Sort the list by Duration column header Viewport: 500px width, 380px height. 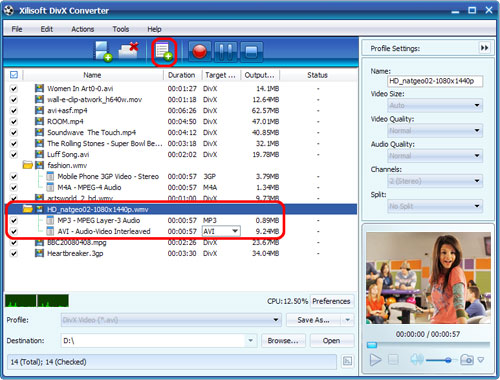point(182,75)
